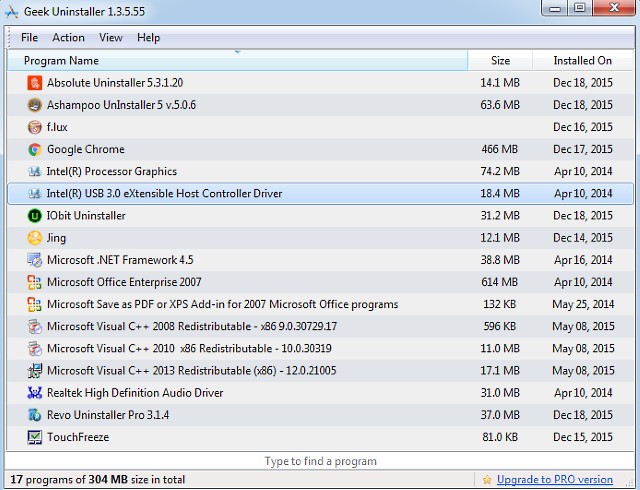Click the 614 MB size value
Screen dimensions: 640x490
click(x=500, y=282)
